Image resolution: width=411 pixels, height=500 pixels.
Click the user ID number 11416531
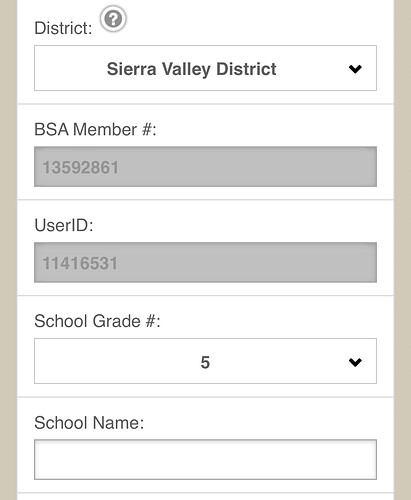coord(80,263)
